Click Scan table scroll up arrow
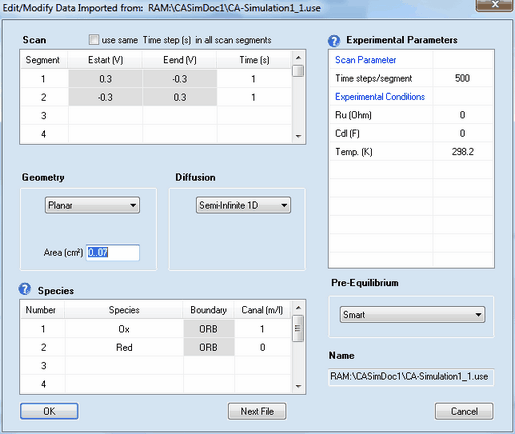Screen dimensions: 515x434 pyautogui.click(x=298, y=58)
